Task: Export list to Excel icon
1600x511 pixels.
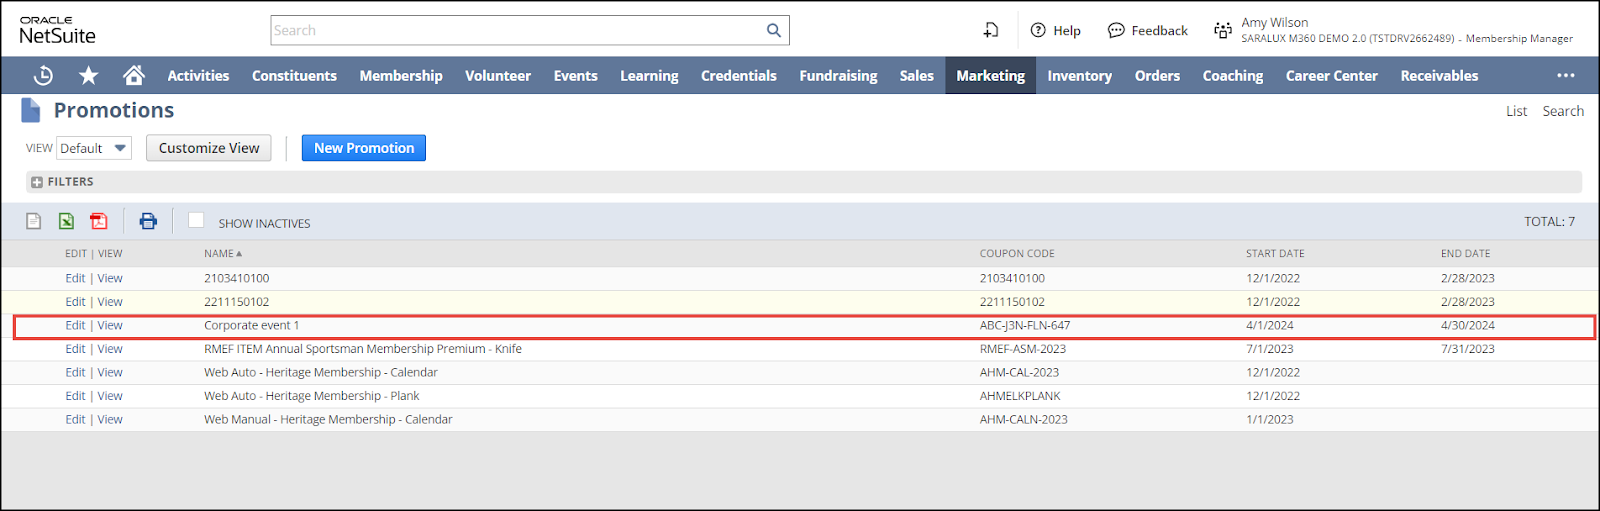Action: [66, 221]
